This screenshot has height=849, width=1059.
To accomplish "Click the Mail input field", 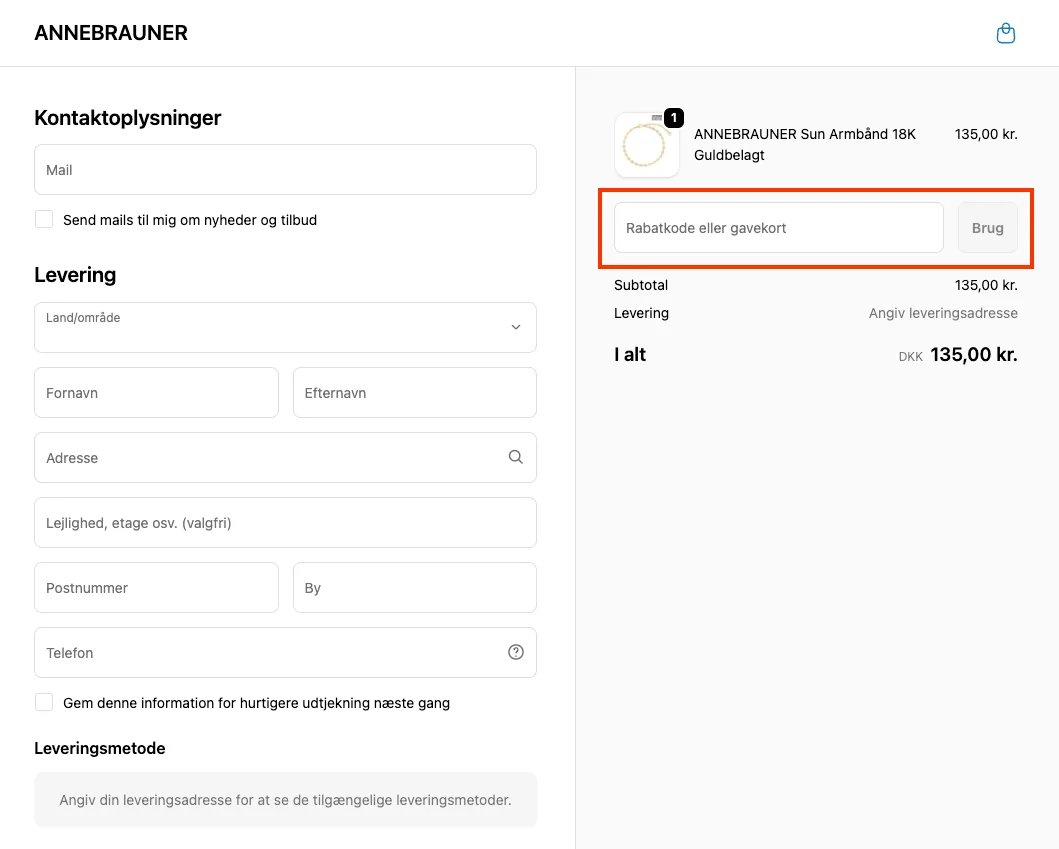I will (x=285, y=170).
